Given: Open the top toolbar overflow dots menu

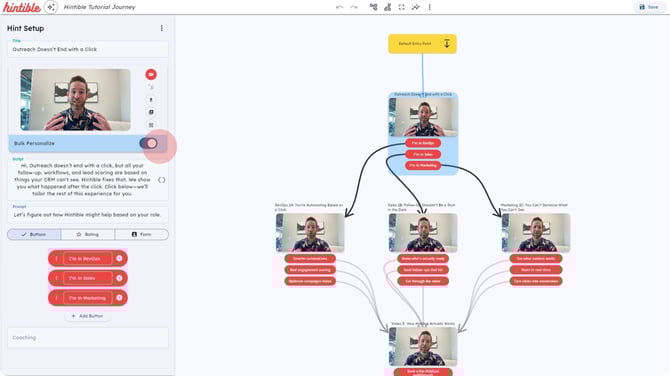Looking at the screenshot, I should 429,7.
